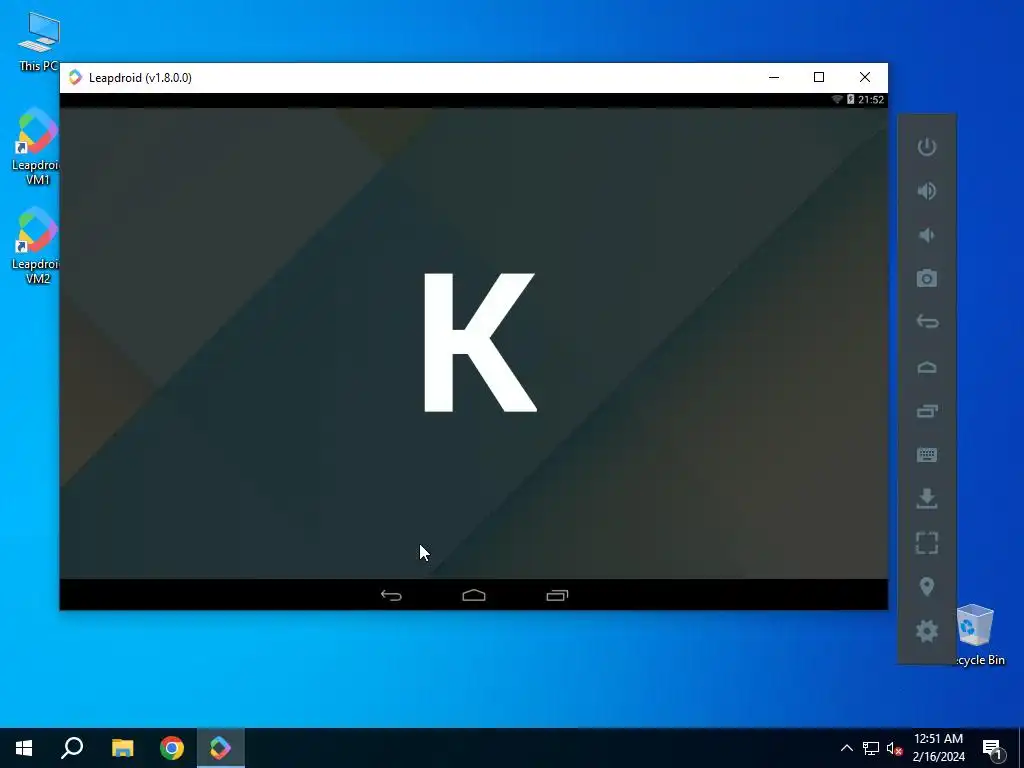Click the sidebar back arrow icon
Image resolution: width=1024 pixels, height=768 pixels.
(x=927, y=322)
